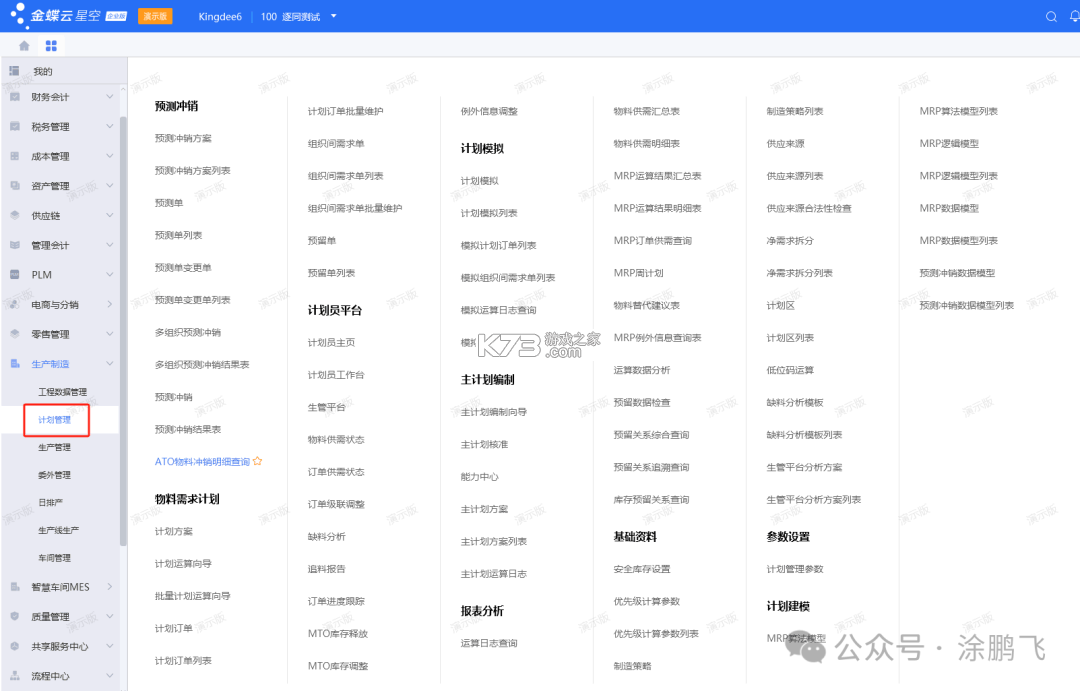Expand the 智慧车间MES chevron
The width and height of the screenshot is (1080, 691).
pos(110,586)
